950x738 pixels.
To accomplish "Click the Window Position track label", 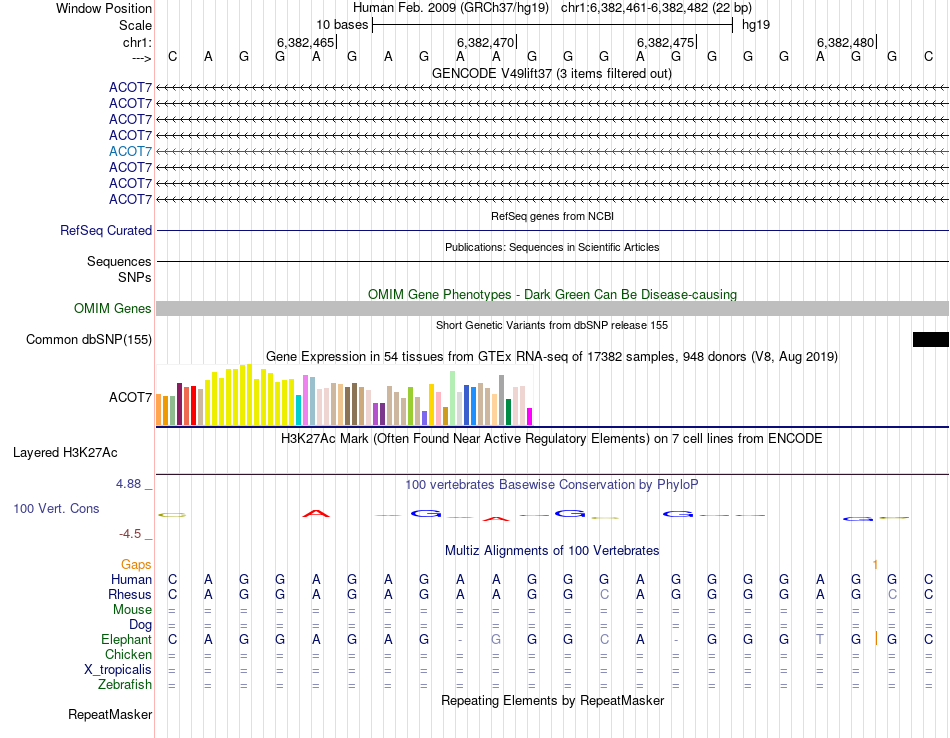I will point(104,8).
